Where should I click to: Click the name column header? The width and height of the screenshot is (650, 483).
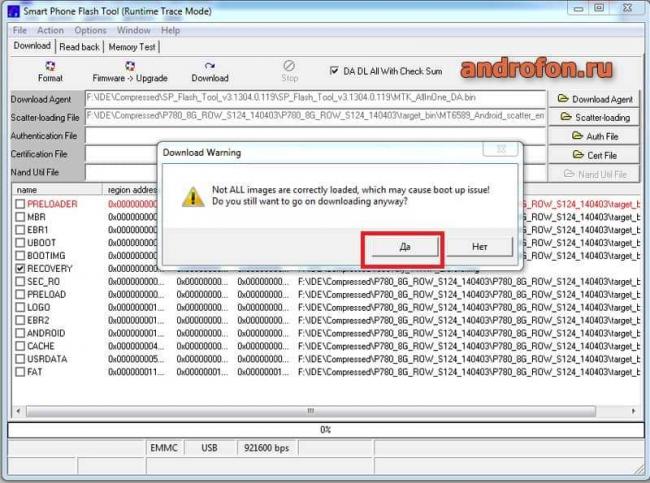coord(56,189)
